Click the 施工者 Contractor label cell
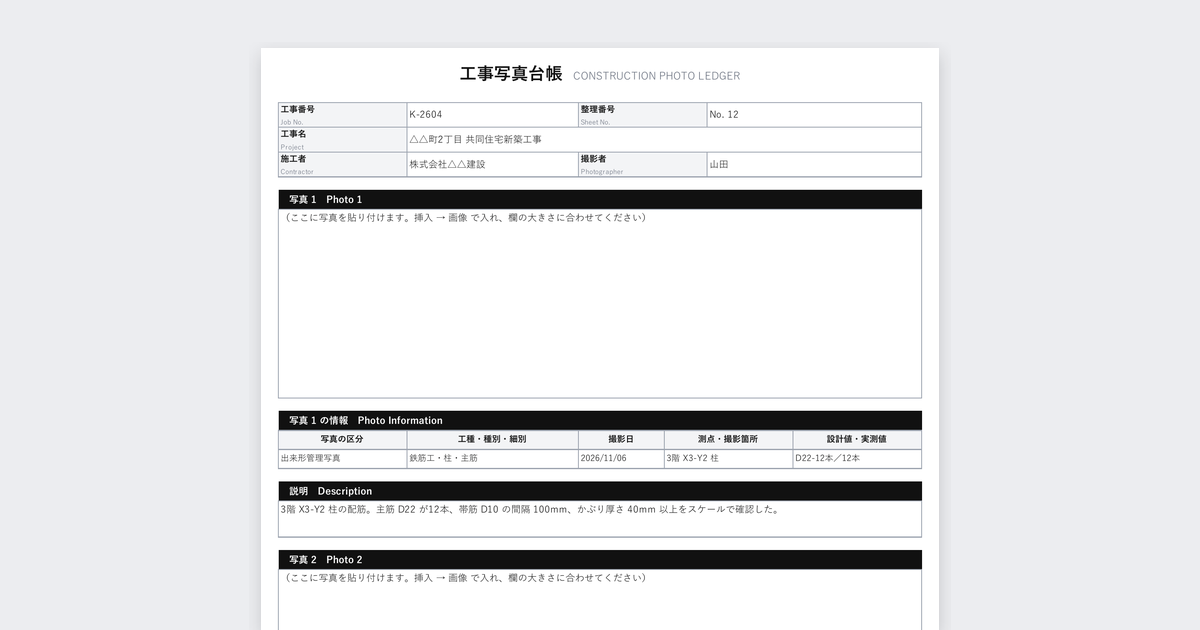The image size is (1200, 630). 343,165
